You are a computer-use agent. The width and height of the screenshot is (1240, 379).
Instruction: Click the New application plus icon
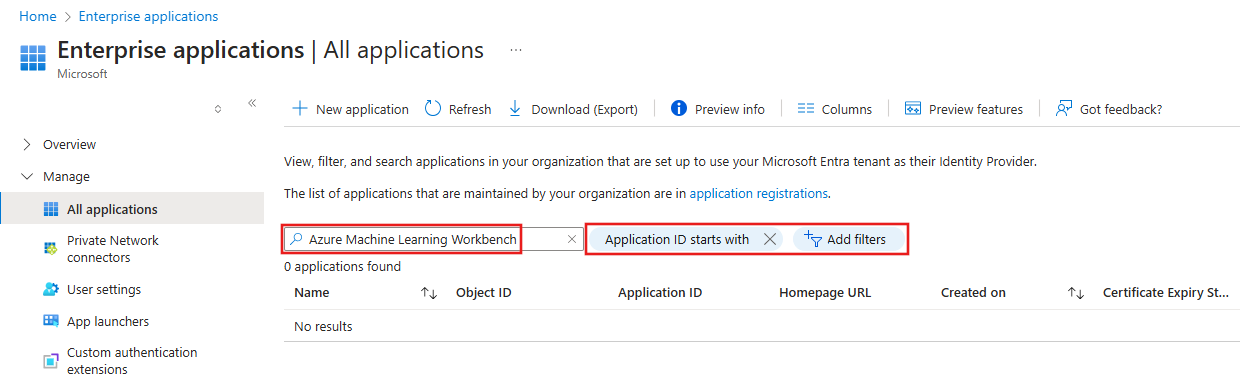299,109
